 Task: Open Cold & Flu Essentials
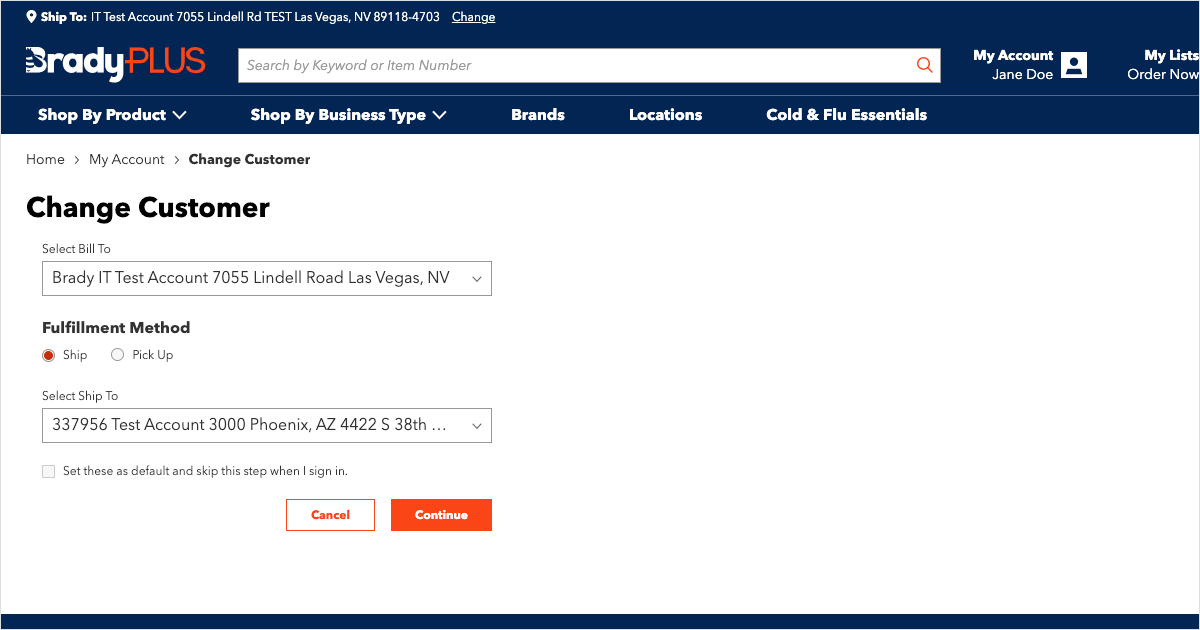click(847, 115)
